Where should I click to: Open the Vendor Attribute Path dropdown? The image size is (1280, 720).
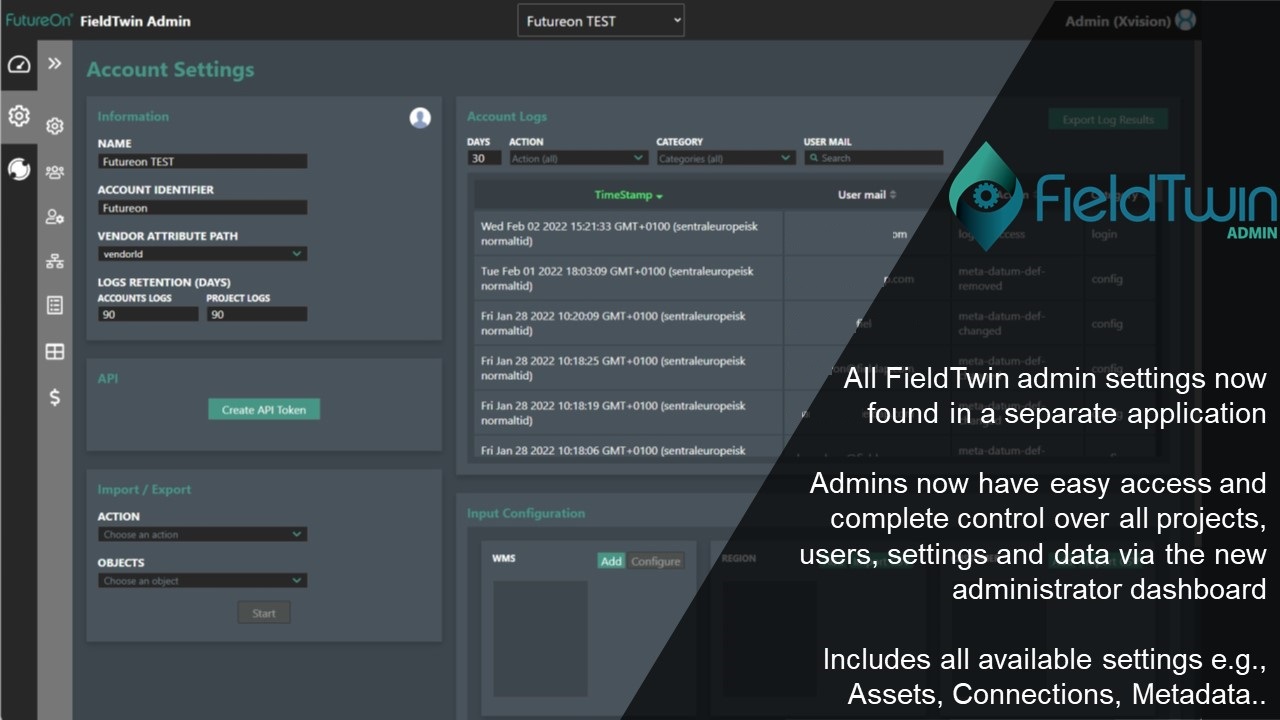203,254
